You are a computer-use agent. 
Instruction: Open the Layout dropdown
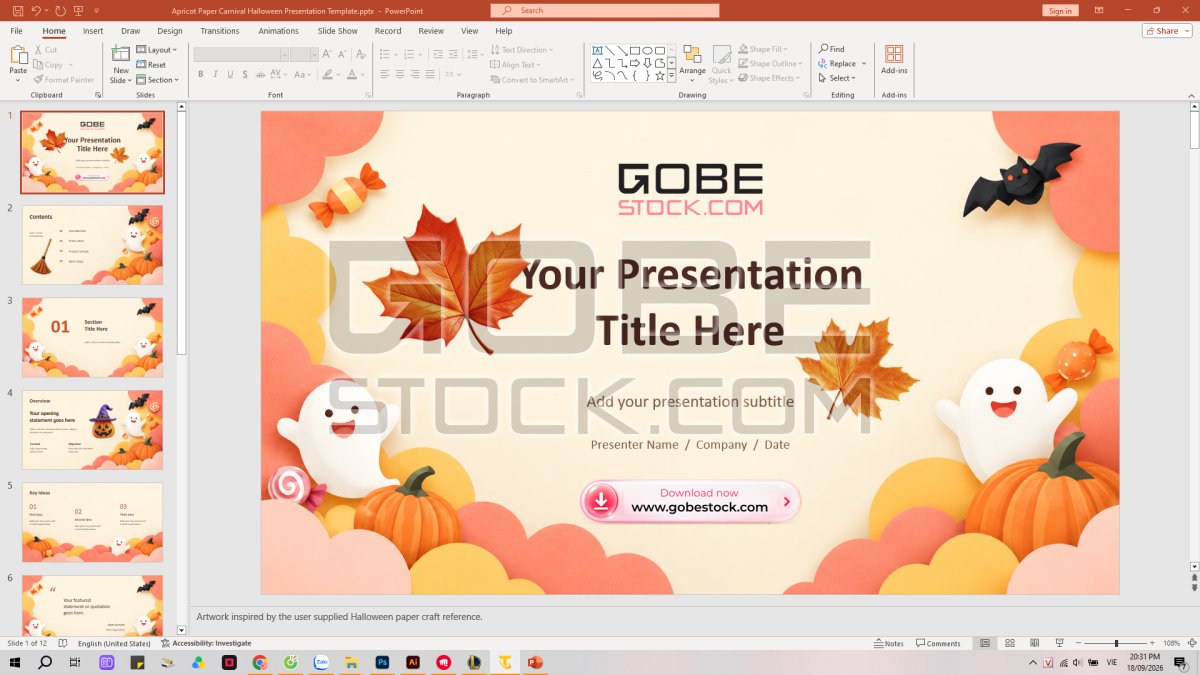[156, 50]
